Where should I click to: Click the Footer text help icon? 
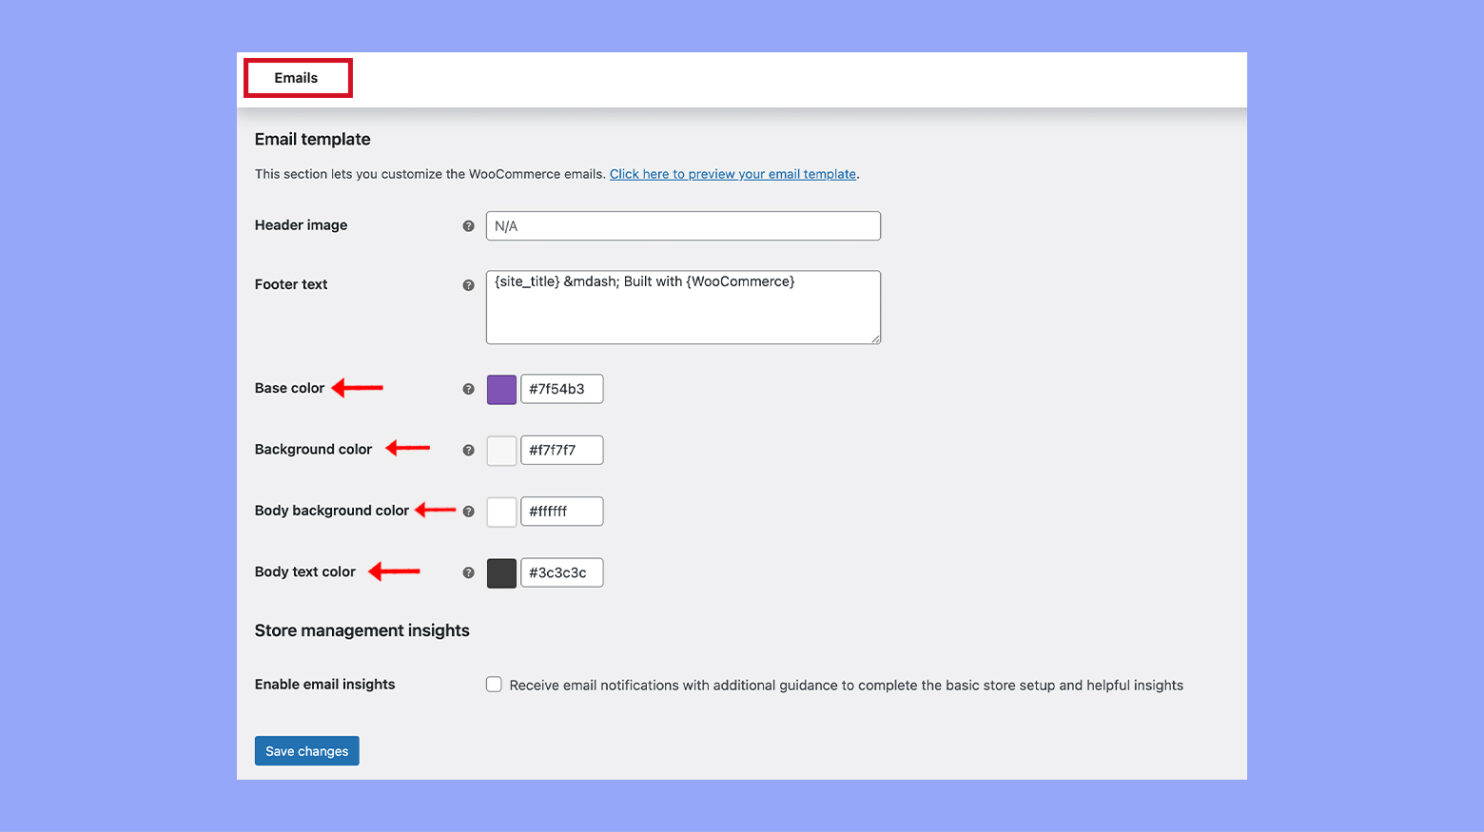[468, 284]
